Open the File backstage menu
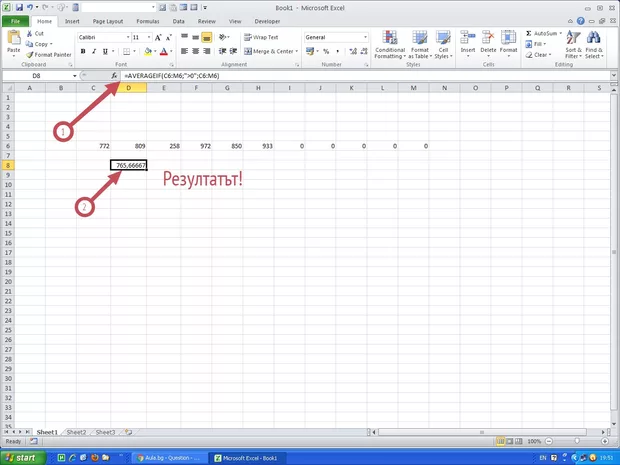620x465 pixels. (16, 20)
